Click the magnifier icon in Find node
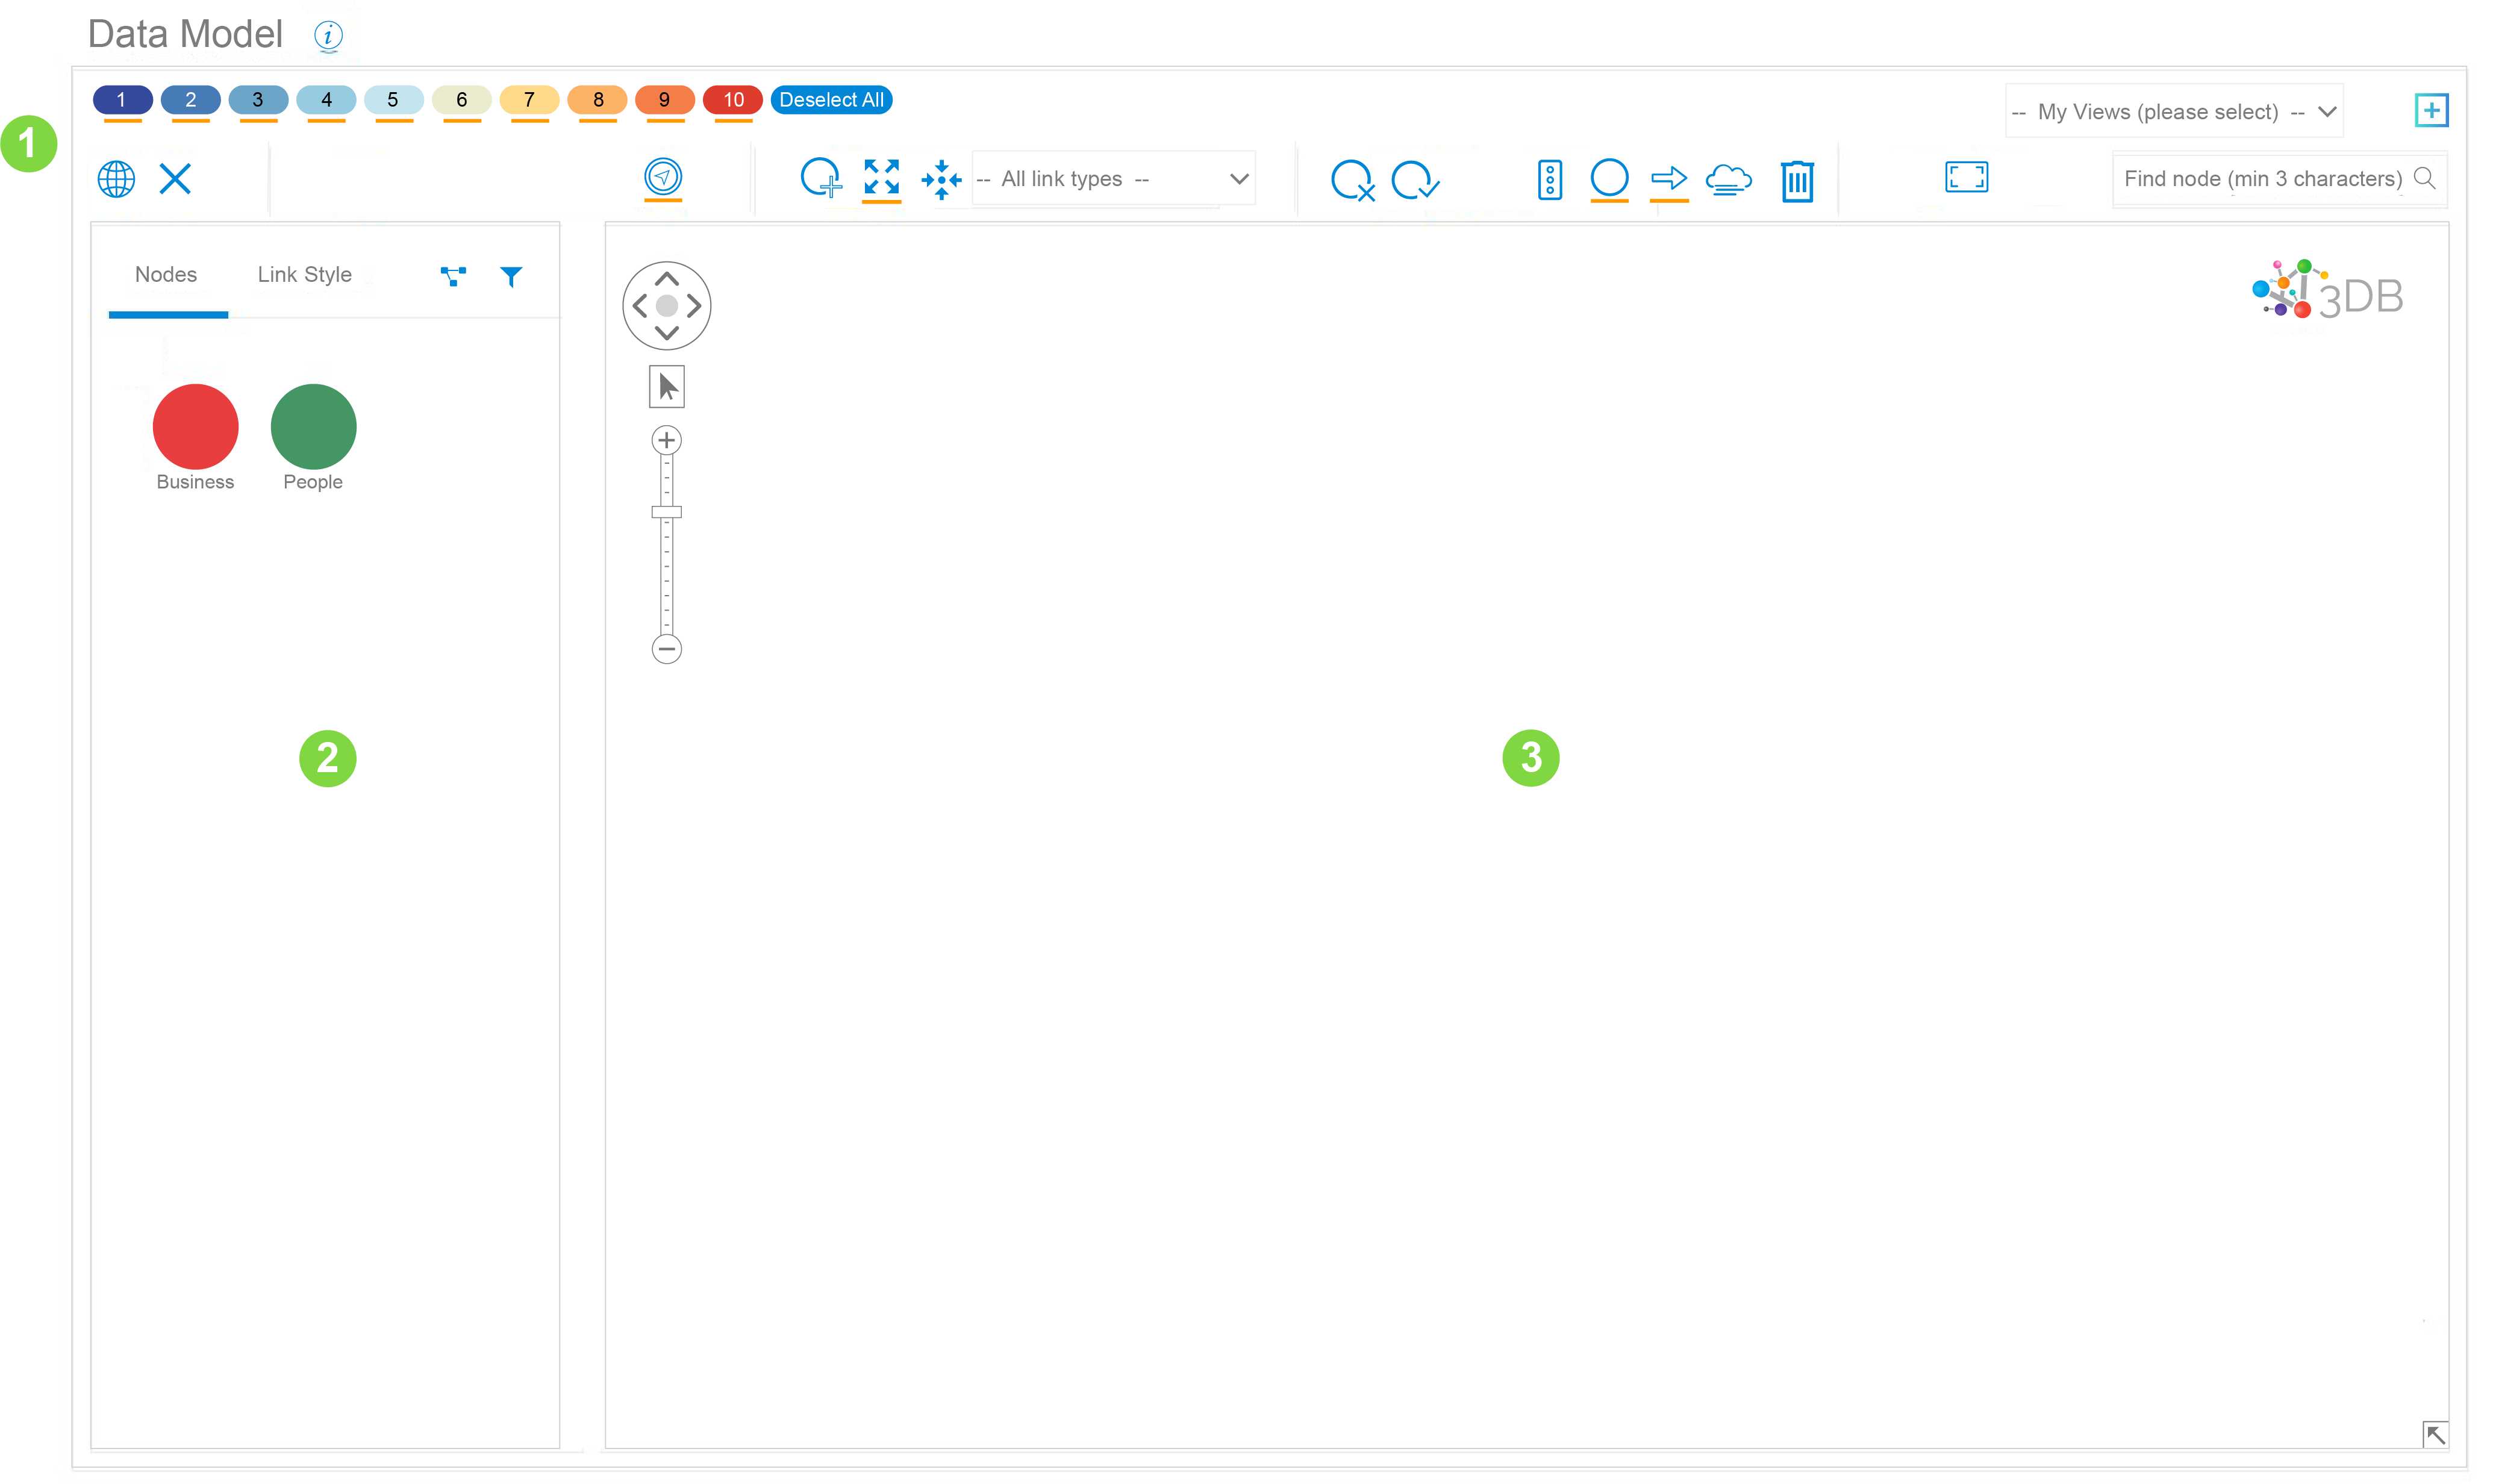Viewport: 2493px width, 1484px height. [x=2424, y=178]
